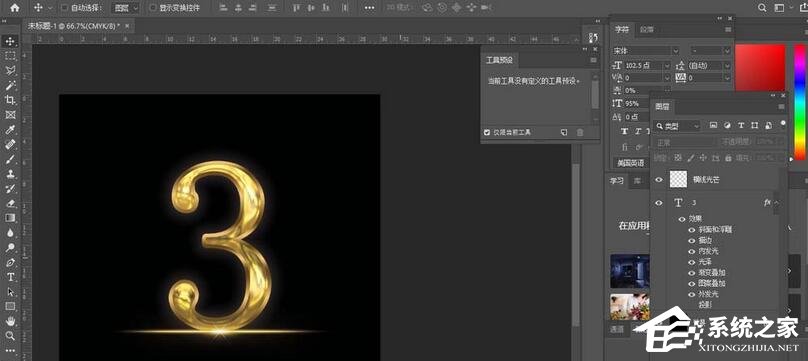Select the Frame tool
Viewport: 808px width, 361px height.
(x=10, y=115)
